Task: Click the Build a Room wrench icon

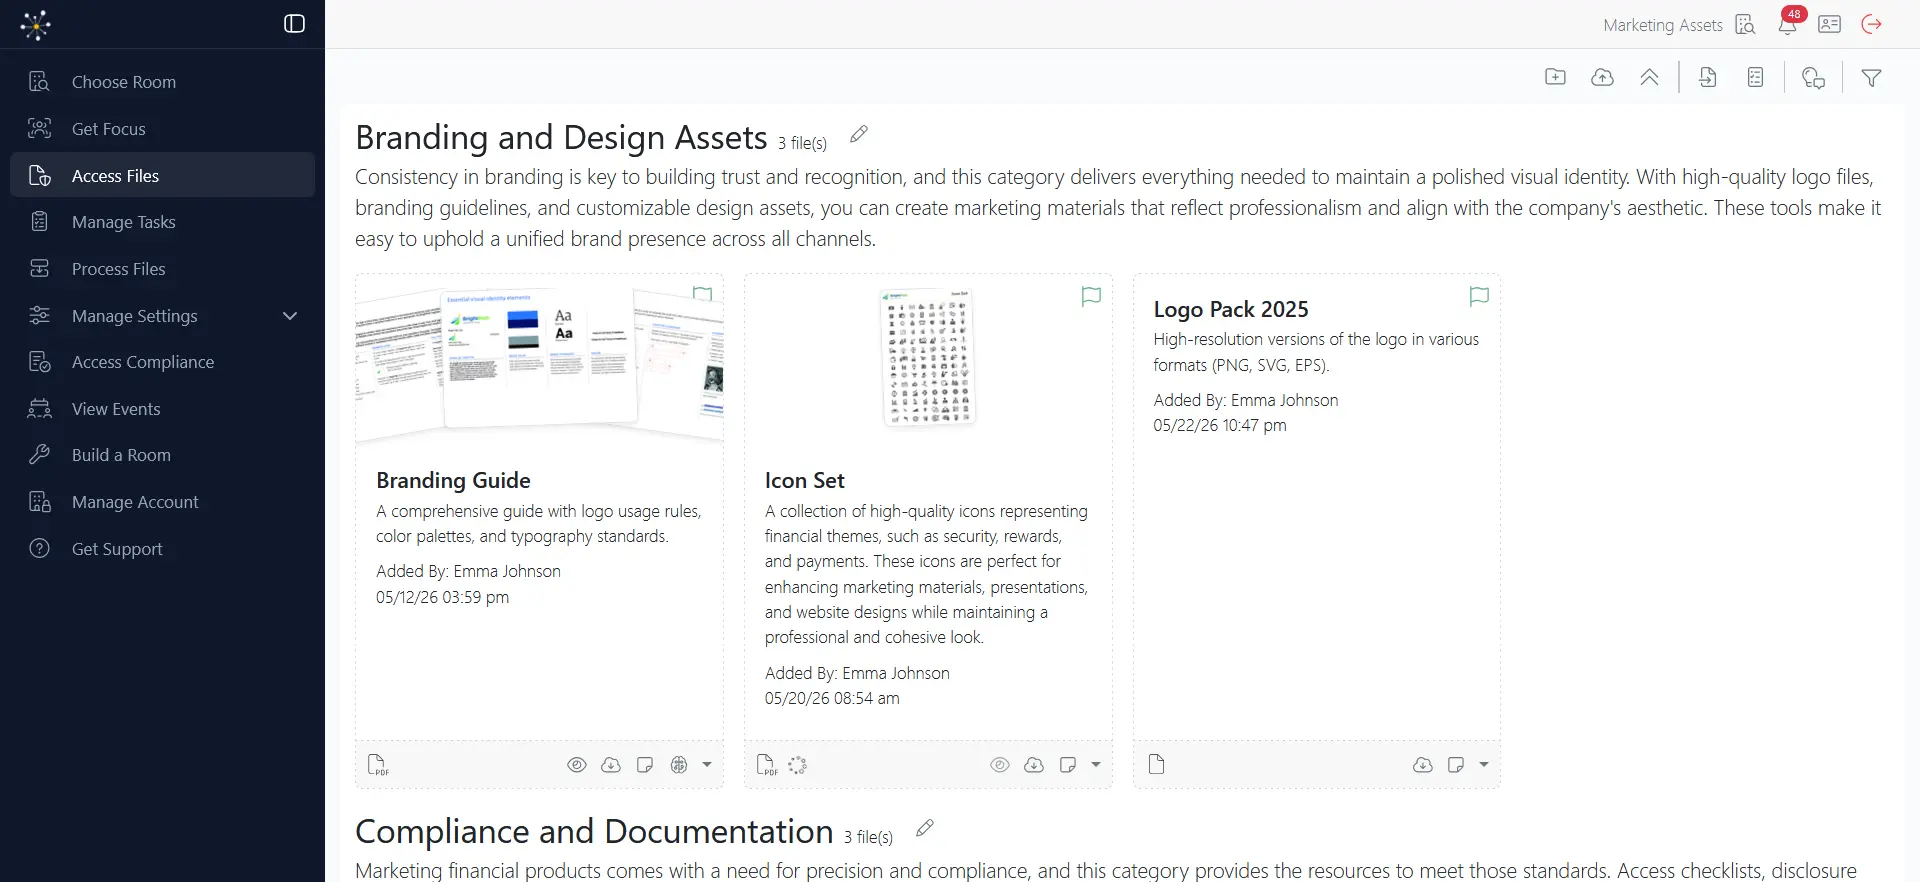Action: 40,455
